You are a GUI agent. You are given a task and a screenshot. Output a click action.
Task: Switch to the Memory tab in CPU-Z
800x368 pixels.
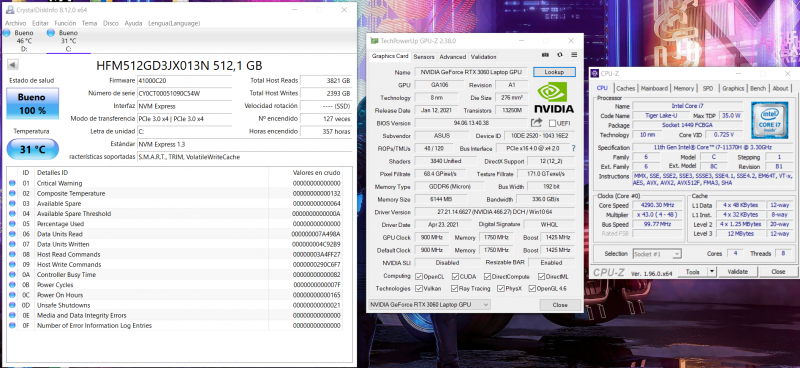(x=683, y=88)
